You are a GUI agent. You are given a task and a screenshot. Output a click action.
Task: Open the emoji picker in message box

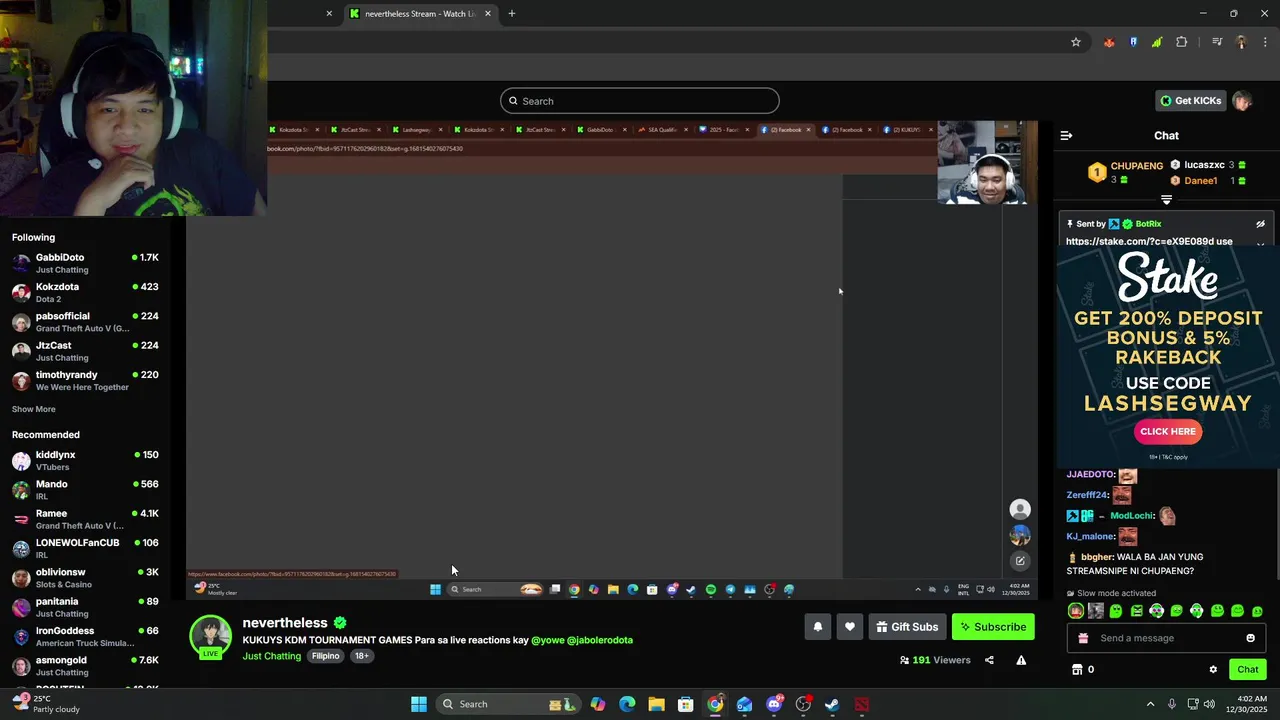[1250, 638]
